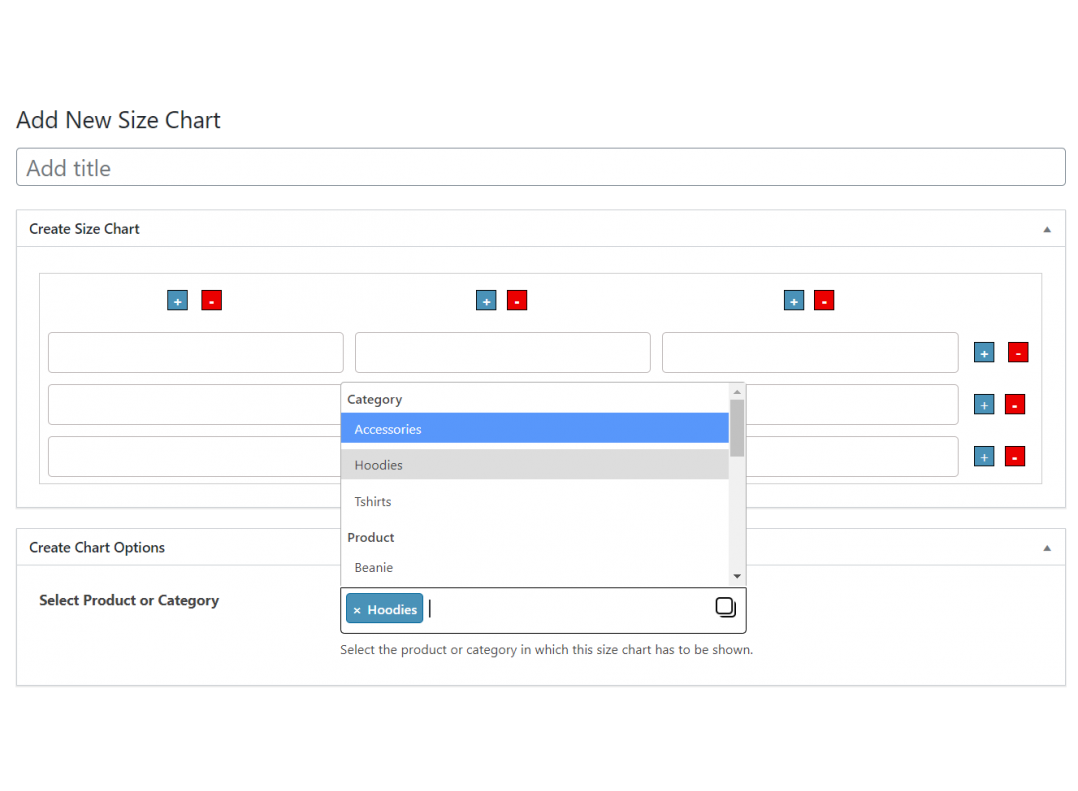Collapse the Create Size Chart panel
This screenshot has width=1078, height=791.
[1047, 229]
